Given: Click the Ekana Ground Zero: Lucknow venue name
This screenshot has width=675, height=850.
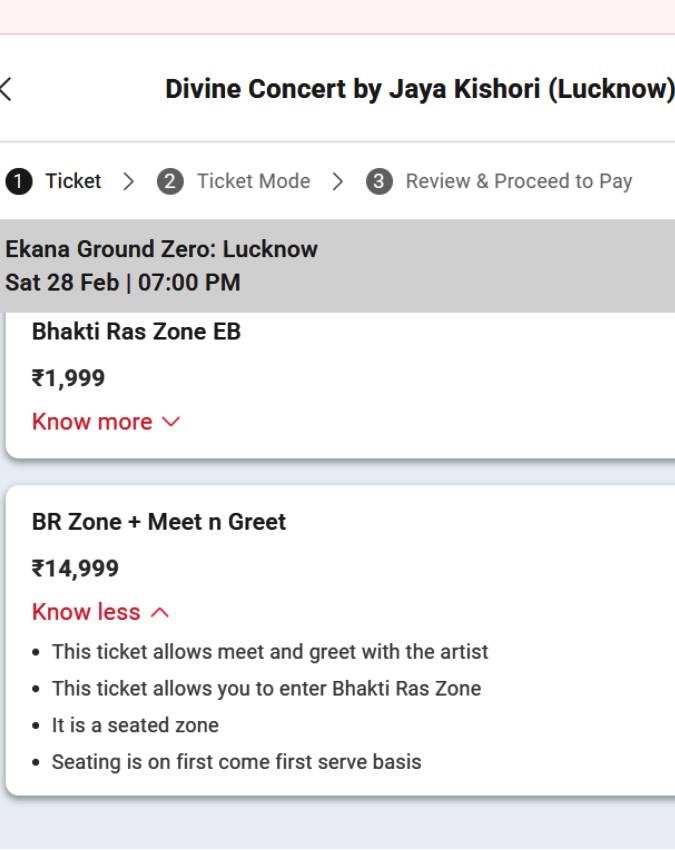Looking at the screenshot, I should coord(161,249).
